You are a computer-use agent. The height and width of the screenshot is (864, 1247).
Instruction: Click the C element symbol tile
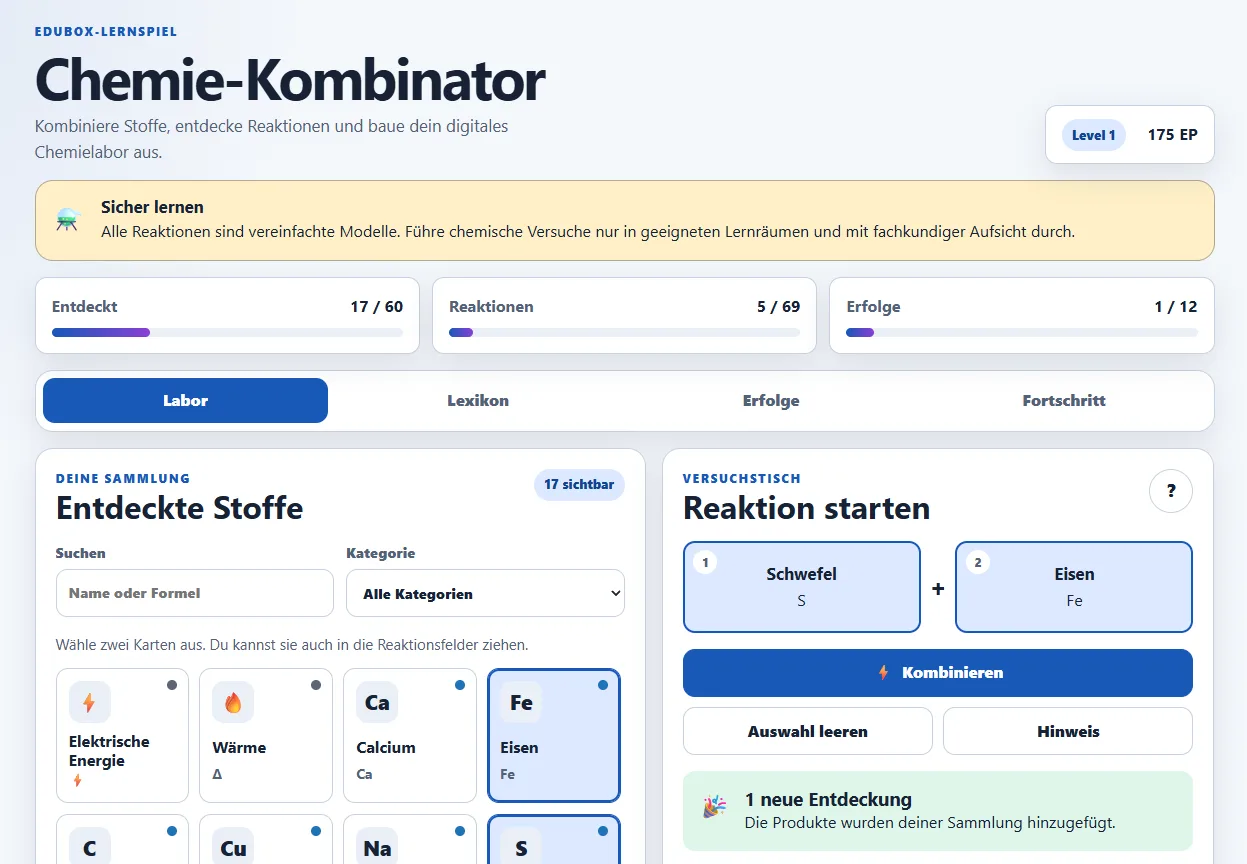tap(90, 848)
